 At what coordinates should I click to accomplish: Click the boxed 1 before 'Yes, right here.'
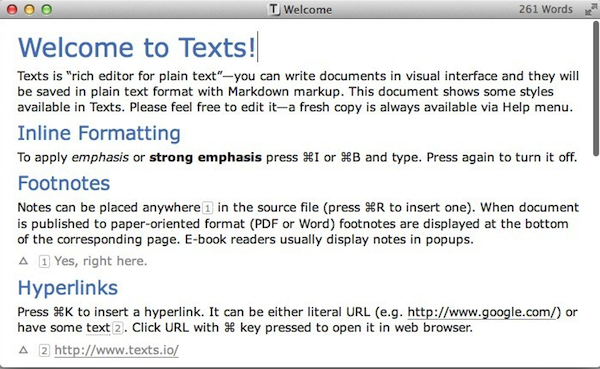click(44, 262)
